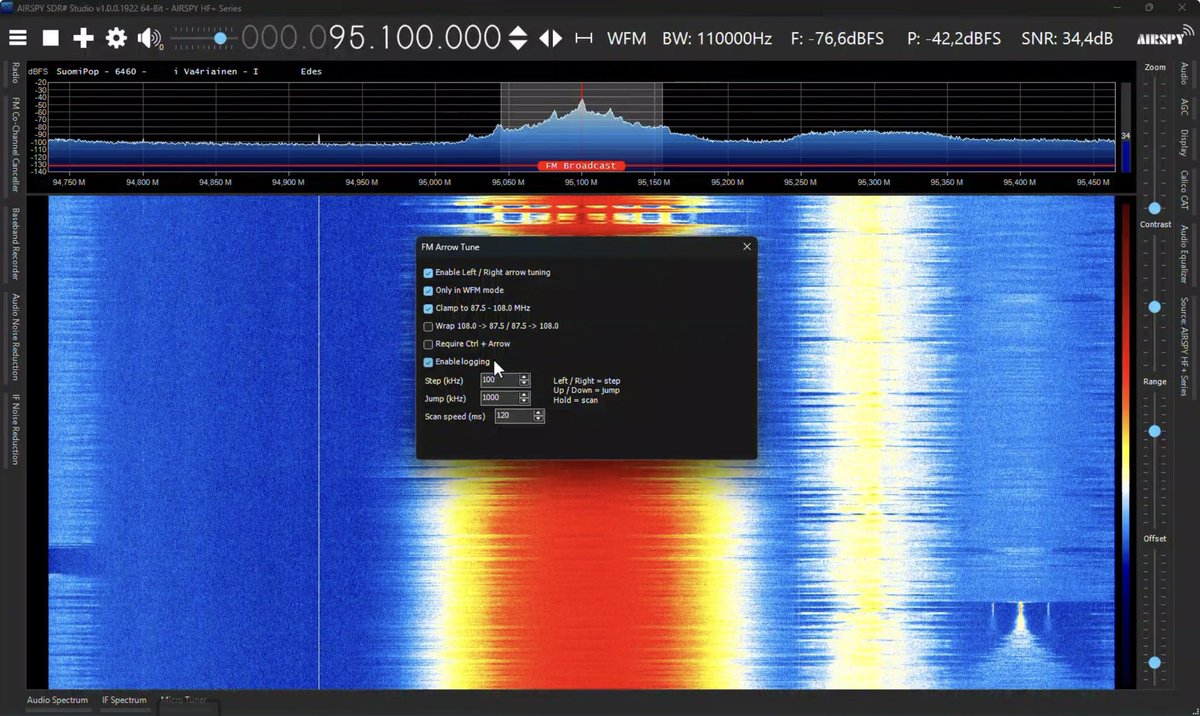Open the Audio Noise Reduction side tab
This screenshot has height=716, width=1200.
(x=15, y=338)
